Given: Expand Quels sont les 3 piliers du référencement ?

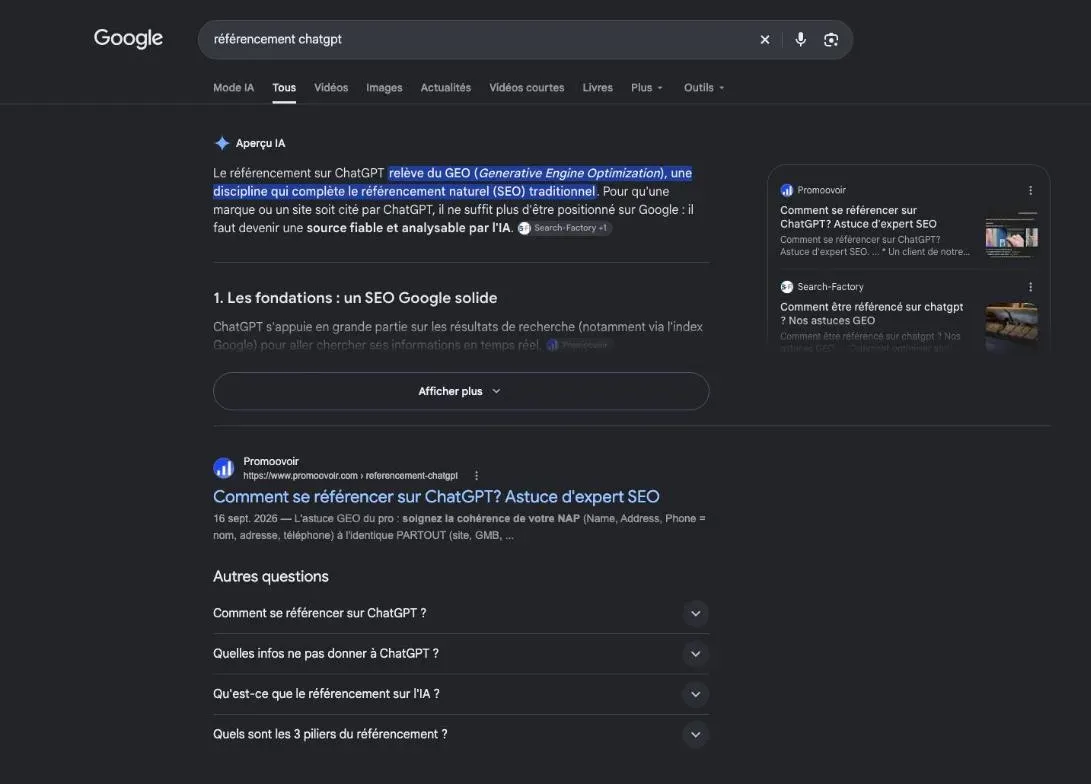Looking at the screenshot, I should click(x=461, y=734).
